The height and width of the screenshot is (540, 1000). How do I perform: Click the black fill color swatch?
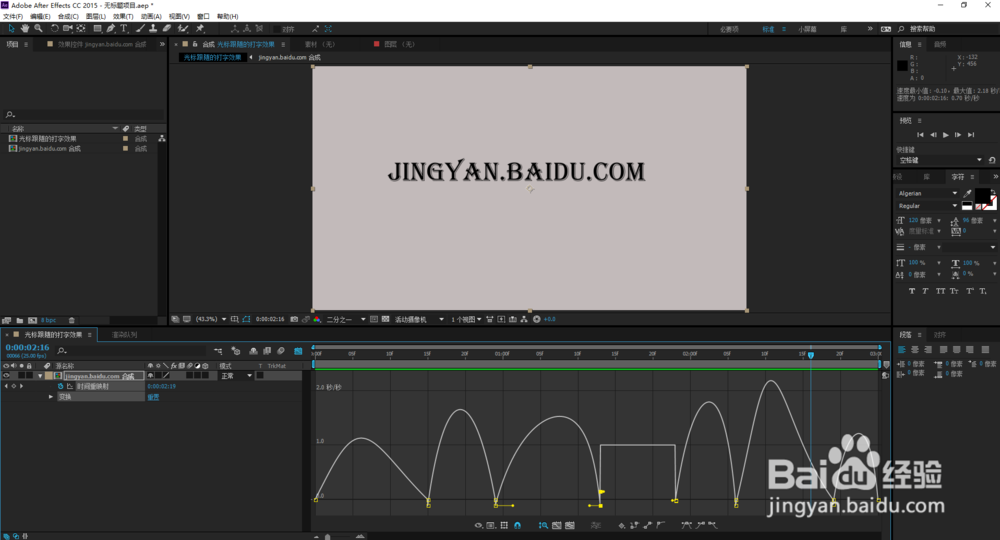[x=983, y=195]
